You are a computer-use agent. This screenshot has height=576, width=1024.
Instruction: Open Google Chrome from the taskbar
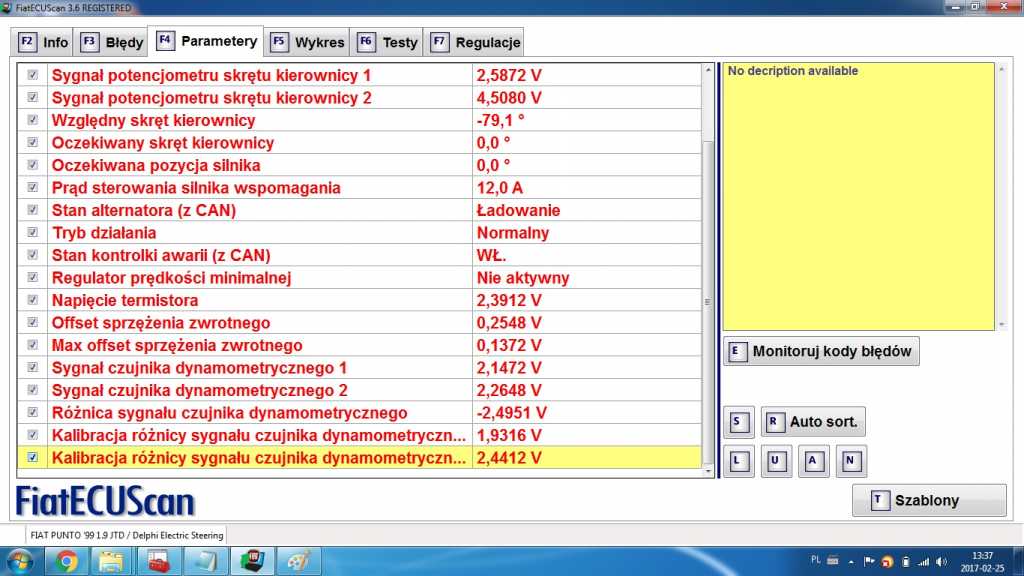pyautogui.click(x=68, y=561)
